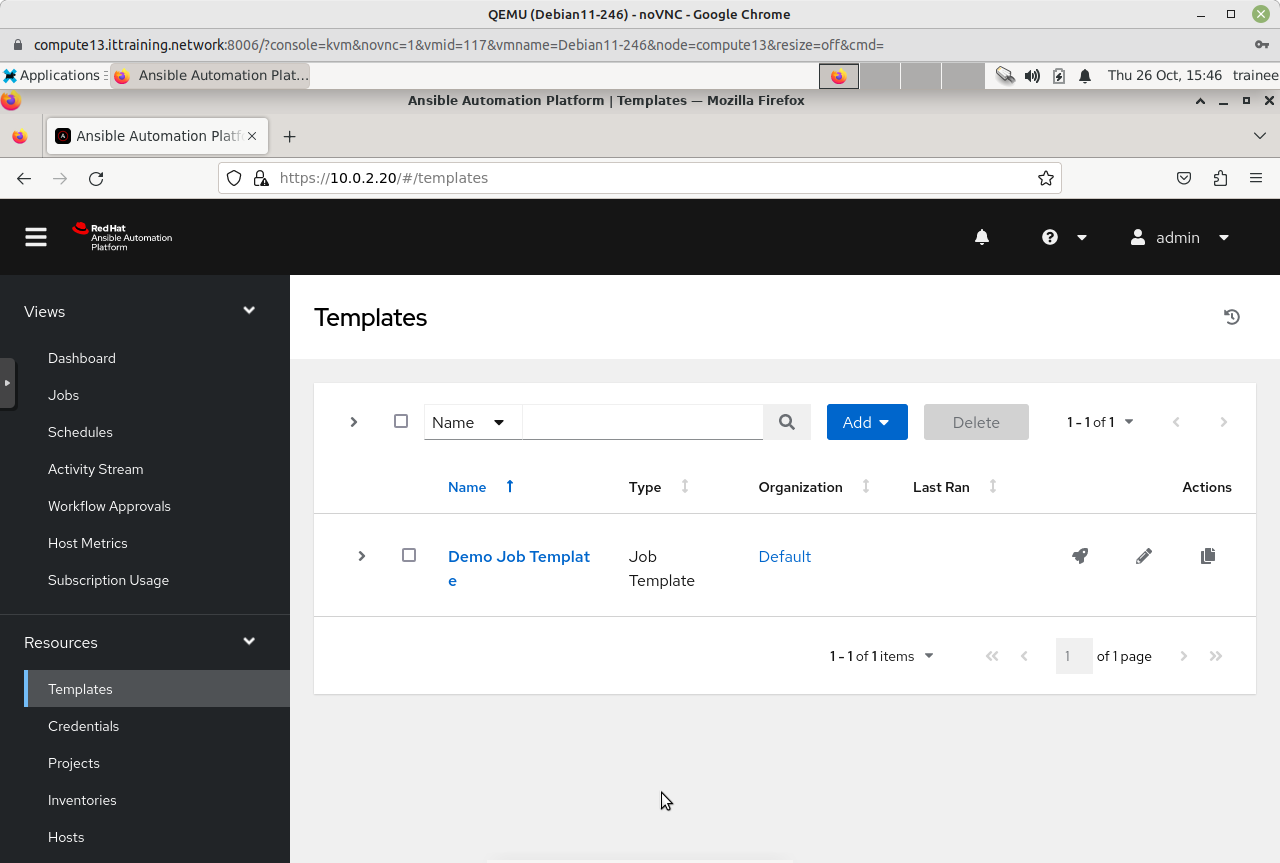The height and width of the screenshot is (863, 1280).
Task: Open the Add dropdown button
Action: [867, 422]
